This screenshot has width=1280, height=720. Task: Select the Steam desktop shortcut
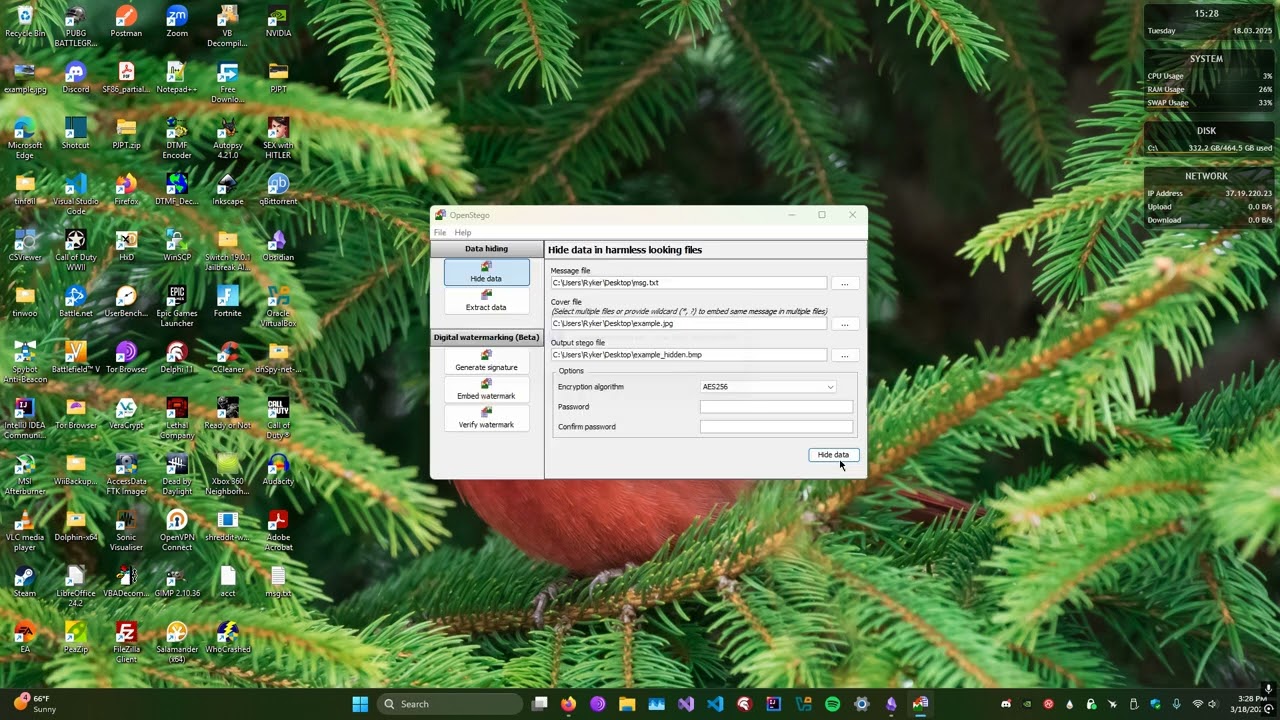click(x=25, y=582)
